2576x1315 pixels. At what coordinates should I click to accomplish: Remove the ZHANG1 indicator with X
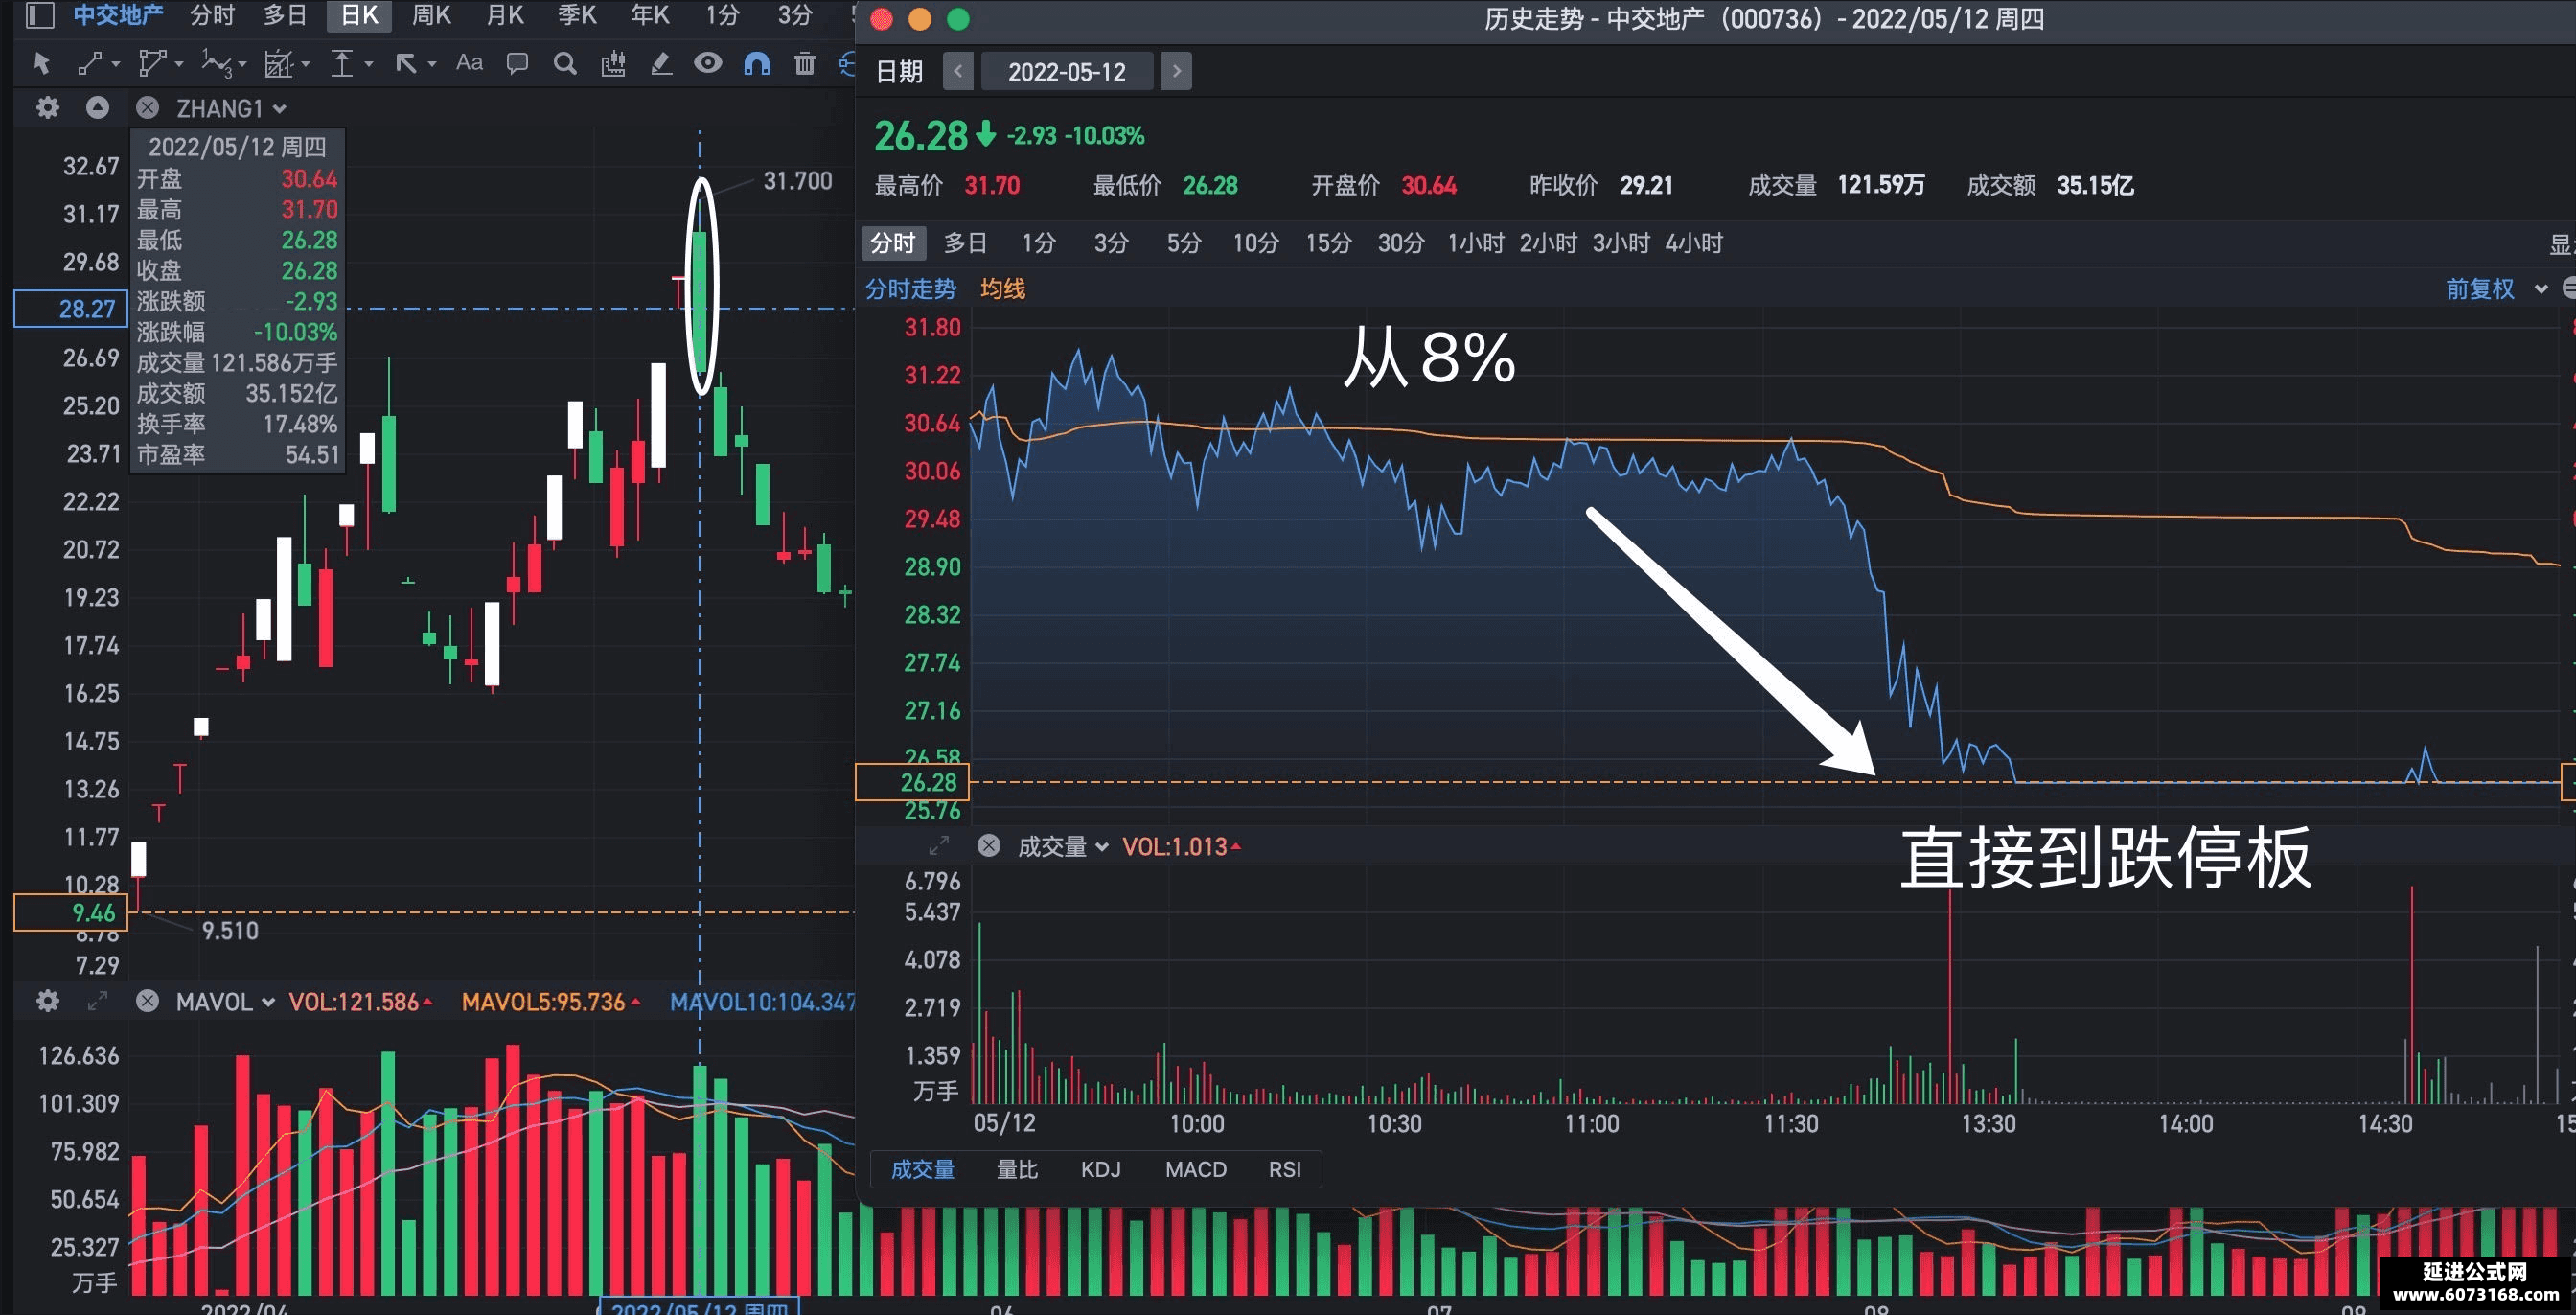[x=147, y=108]
